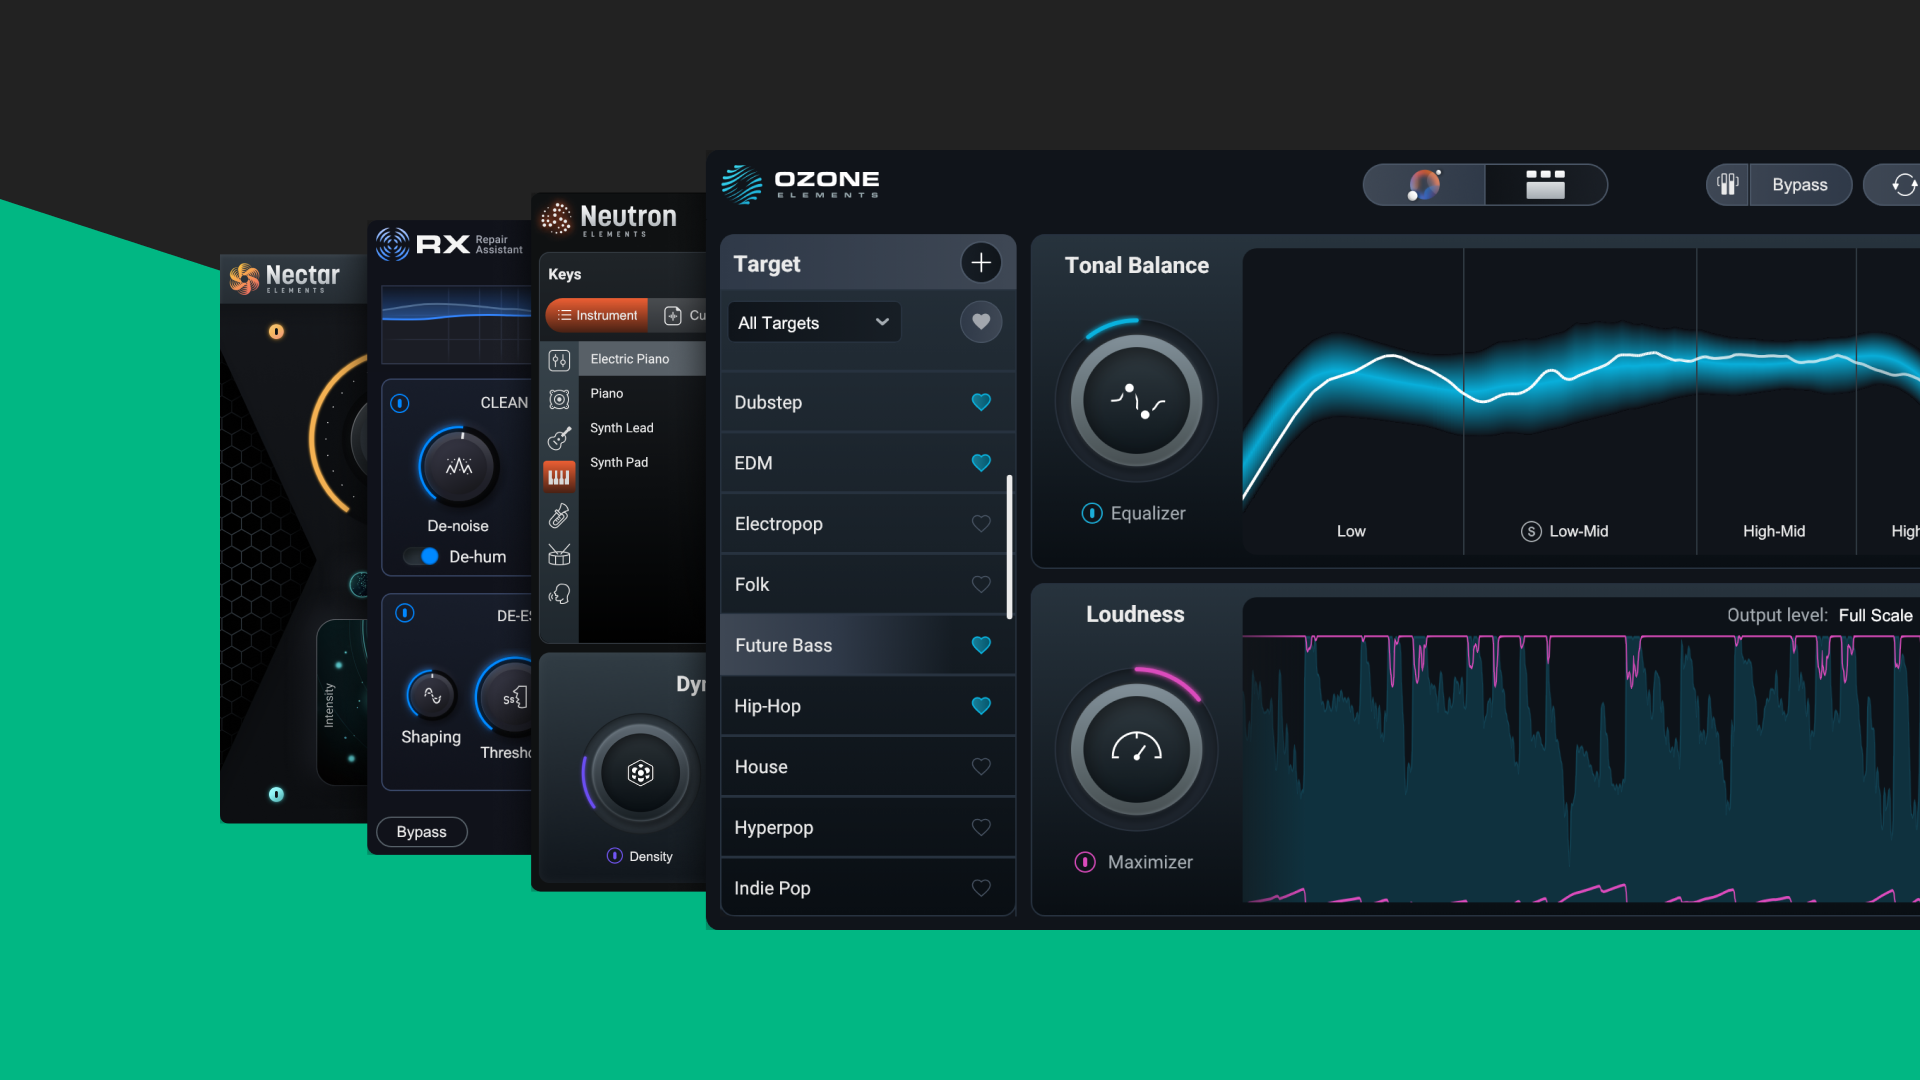Select the Indie Pop target
This screenshot has width=1920, height=1080.
[868, 888]
